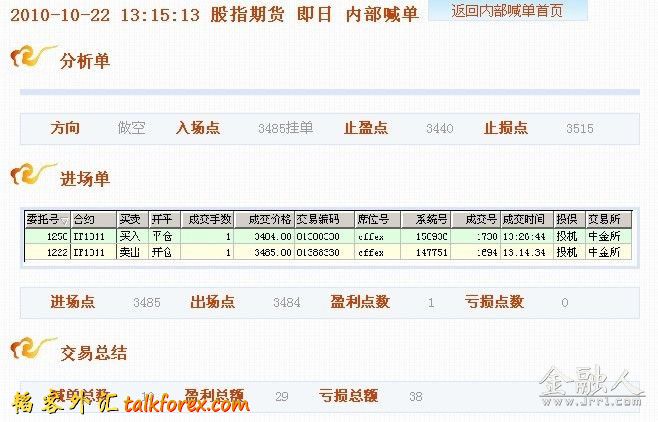Click the 交易总结 section heading
Screen dimensions: 658x422
pyautogui.click(x=93, y=353)
